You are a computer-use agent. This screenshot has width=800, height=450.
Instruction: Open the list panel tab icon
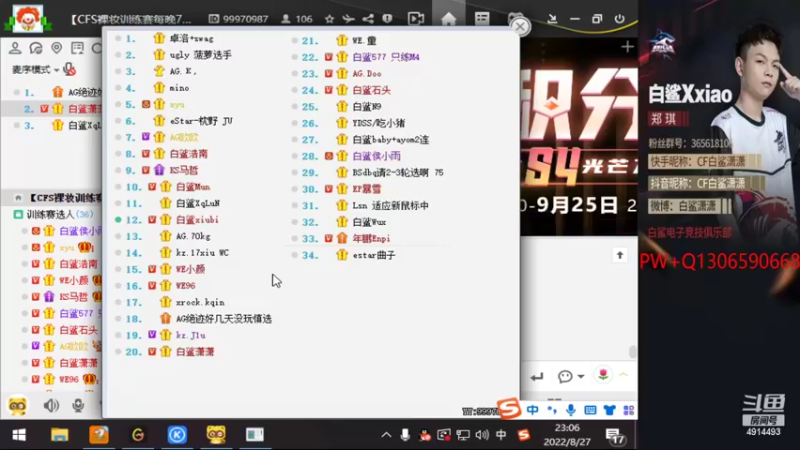482,19
